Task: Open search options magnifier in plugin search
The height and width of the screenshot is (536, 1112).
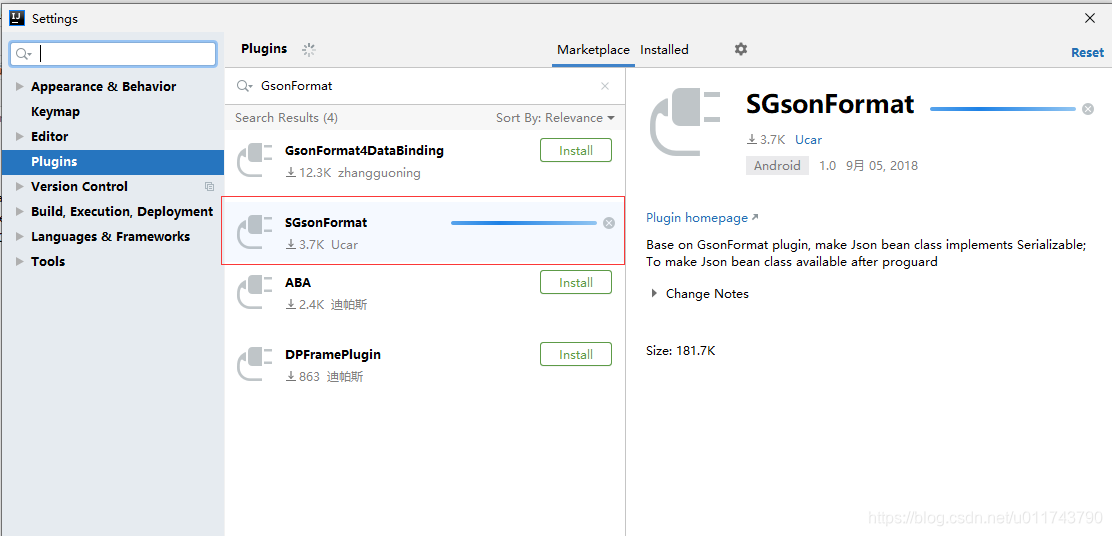Action: coord(244,86)
